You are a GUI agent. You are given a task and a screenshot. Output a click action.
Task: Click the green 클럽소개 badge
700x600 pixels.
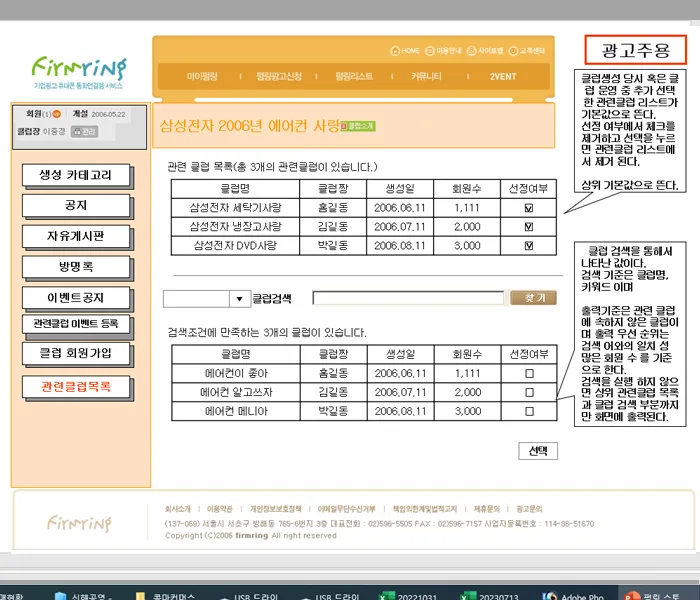coord(358,126)
